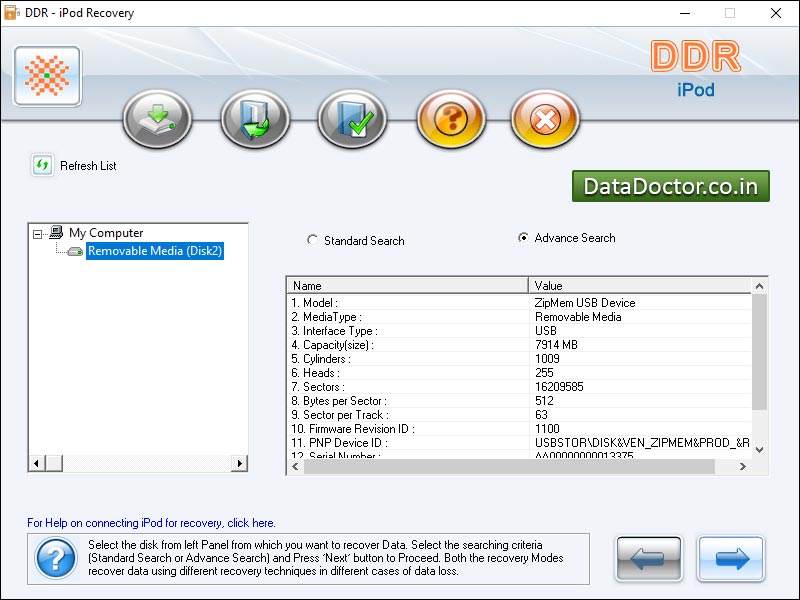Screen dimensions: 800x600
Task: Click the Refresh List icon
Action: click(40, 166)
